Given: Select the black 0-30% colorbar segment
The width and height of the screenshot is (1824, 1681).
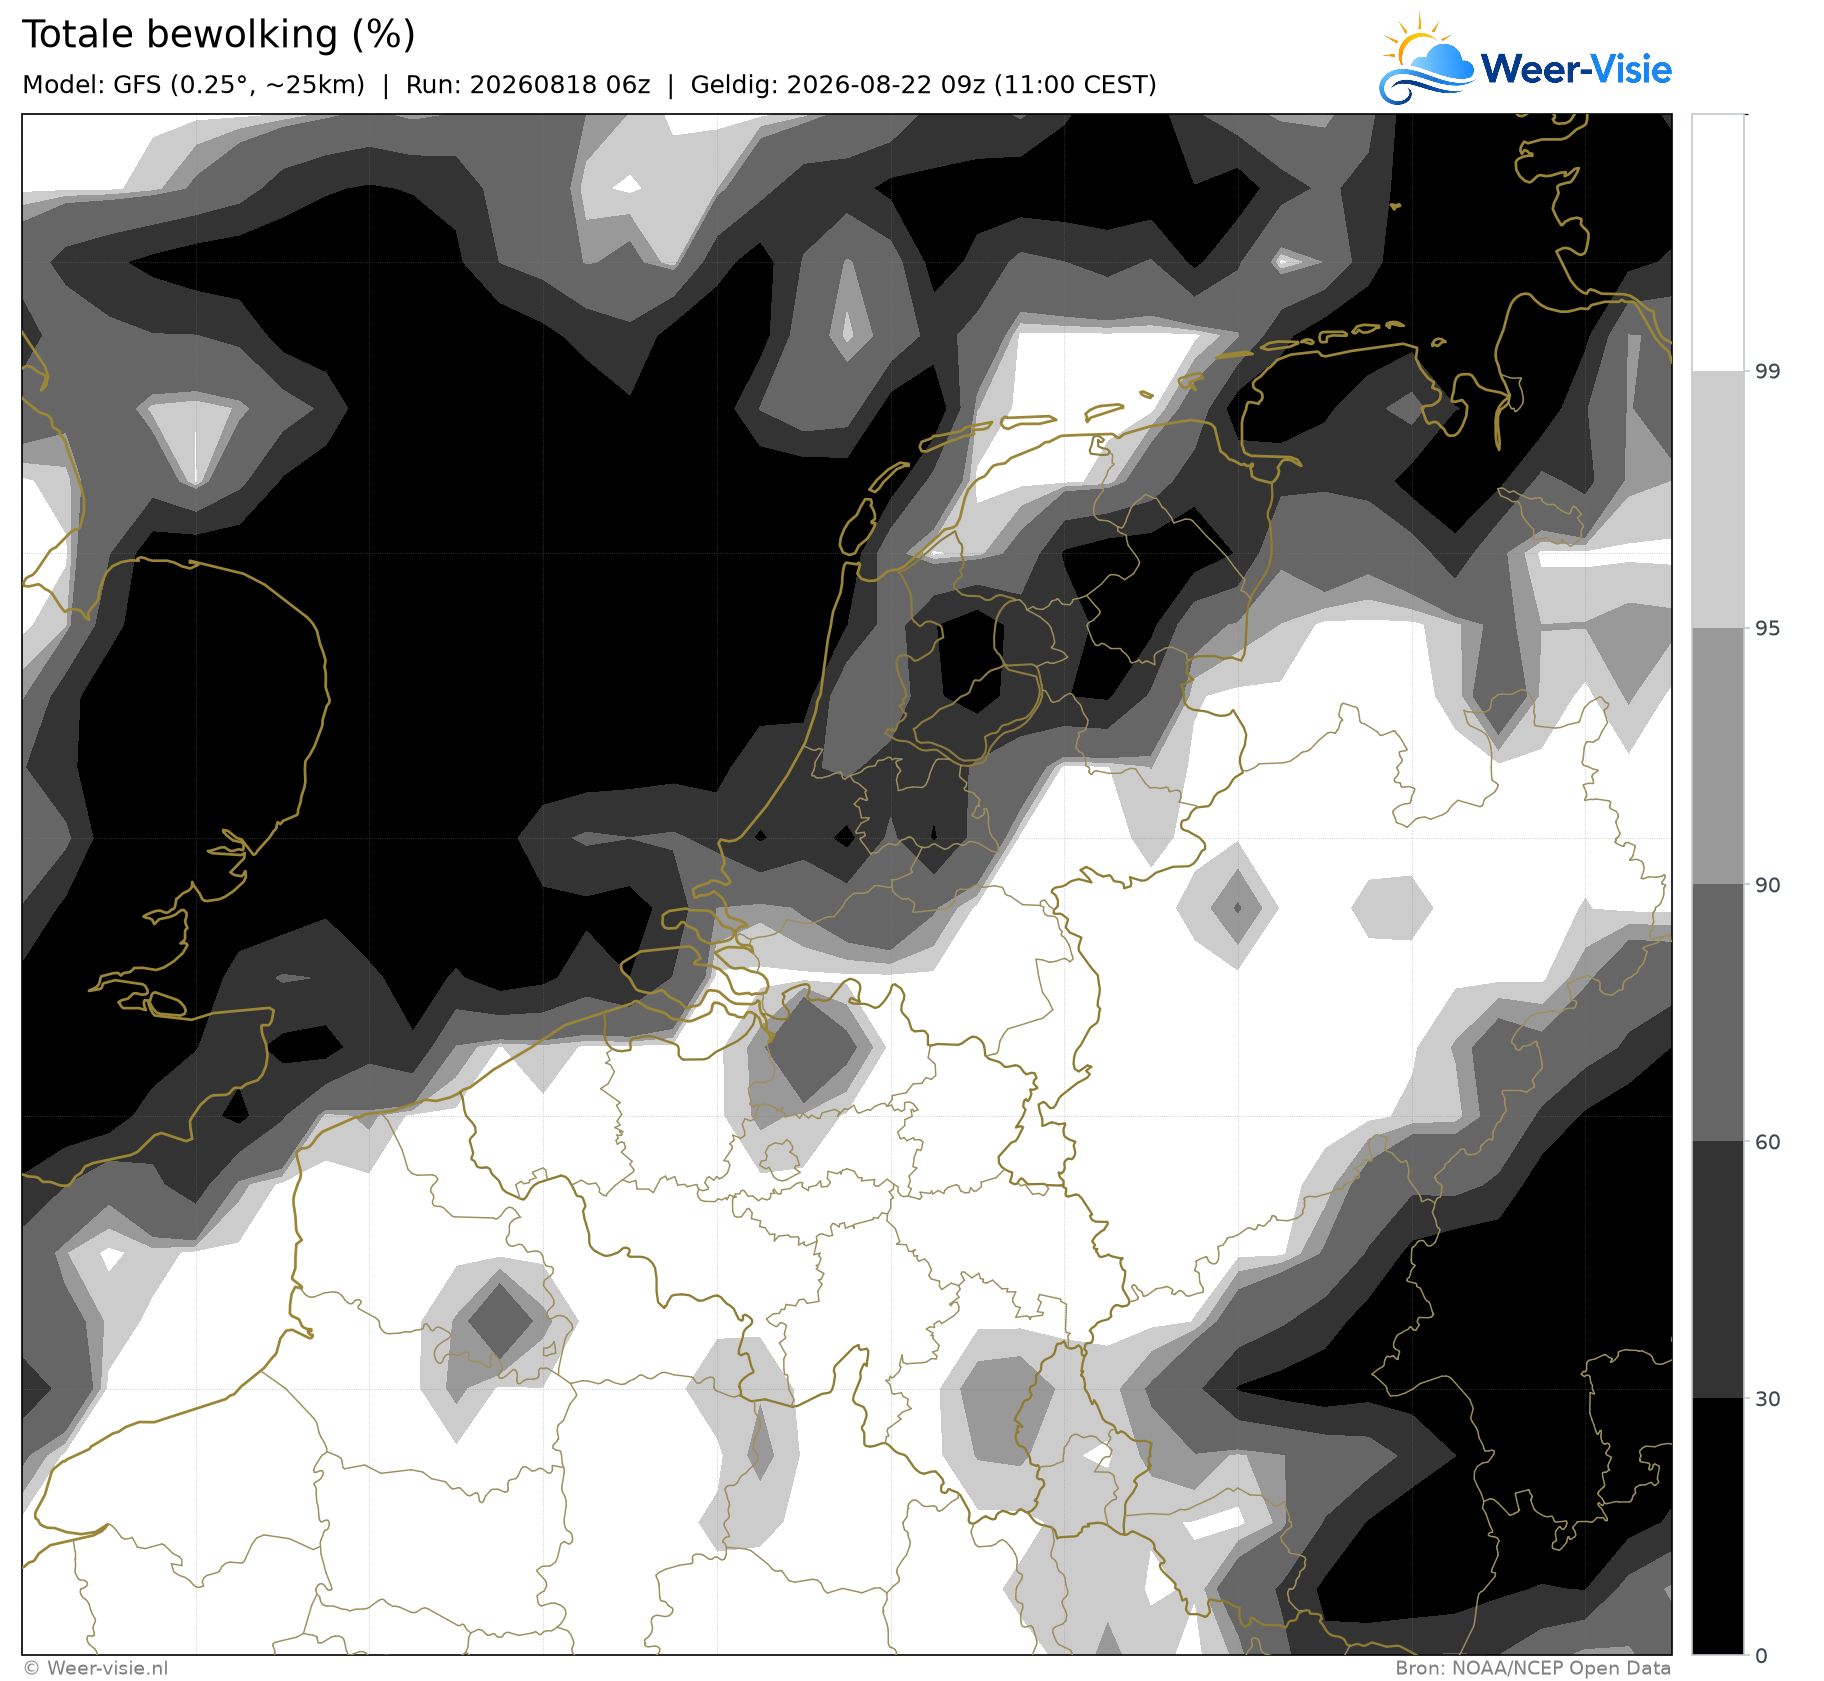Looking at the screenshot, I should click(x=1718, y=1526).
